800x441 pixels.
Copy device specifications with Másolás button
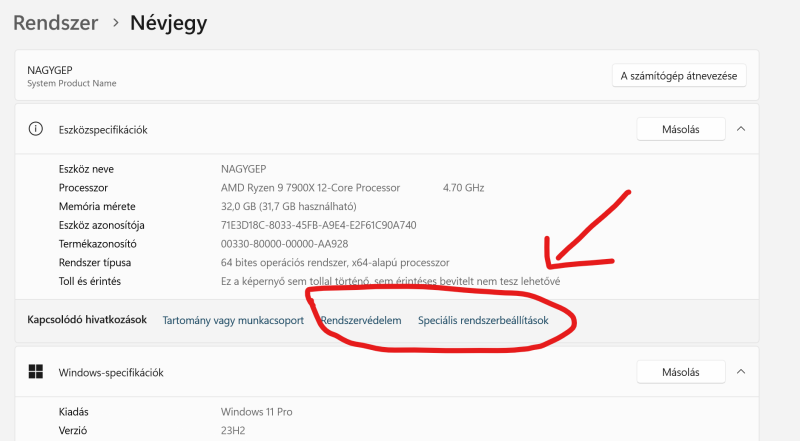[x=681, y=129]
